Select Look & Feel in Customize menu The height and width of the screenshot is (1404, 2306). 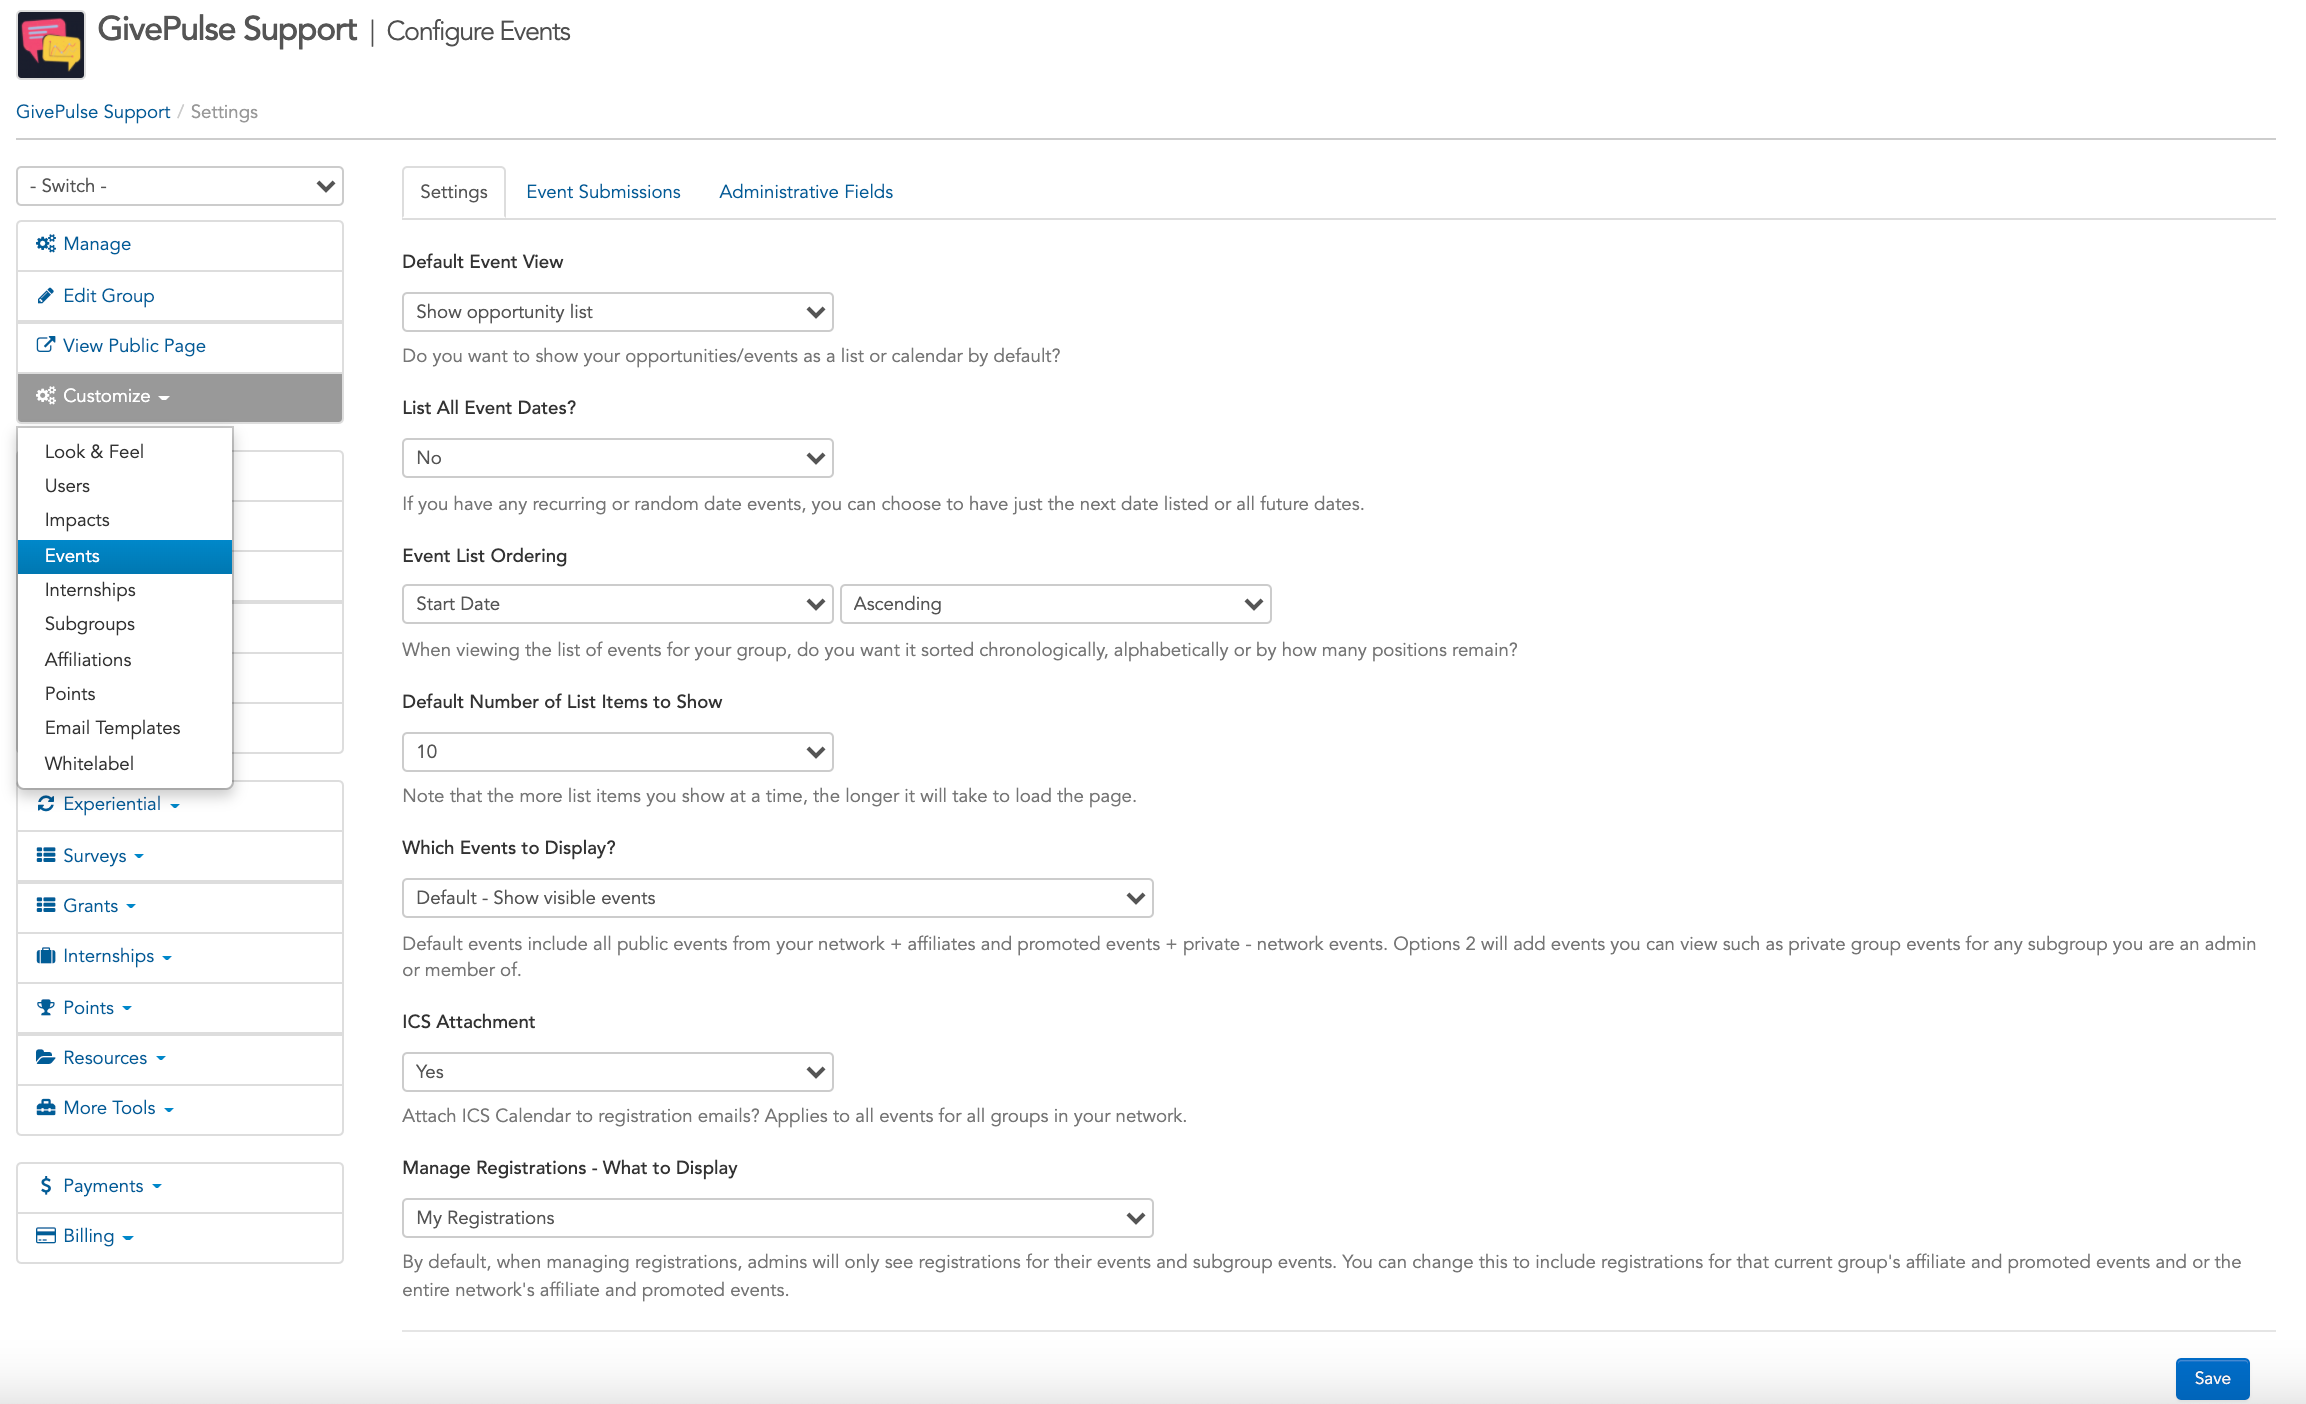125,452
